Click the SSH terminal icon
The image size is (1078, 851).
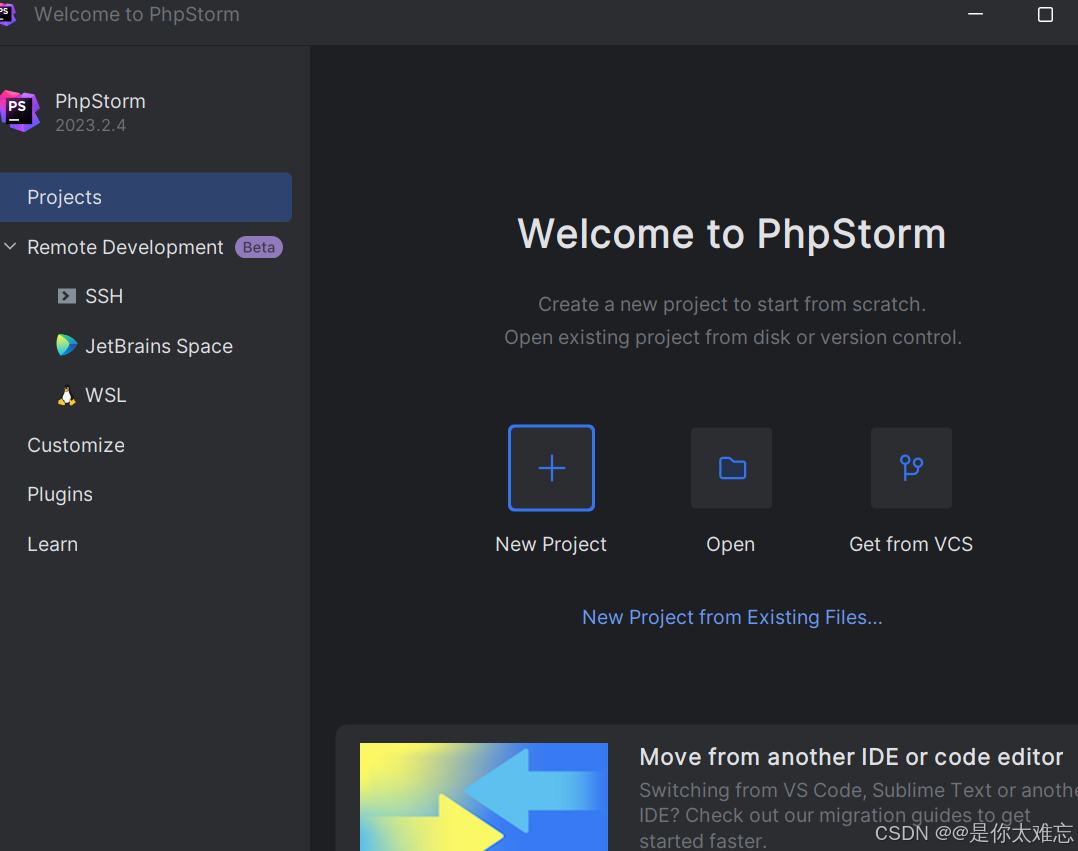tap(66, 296)
